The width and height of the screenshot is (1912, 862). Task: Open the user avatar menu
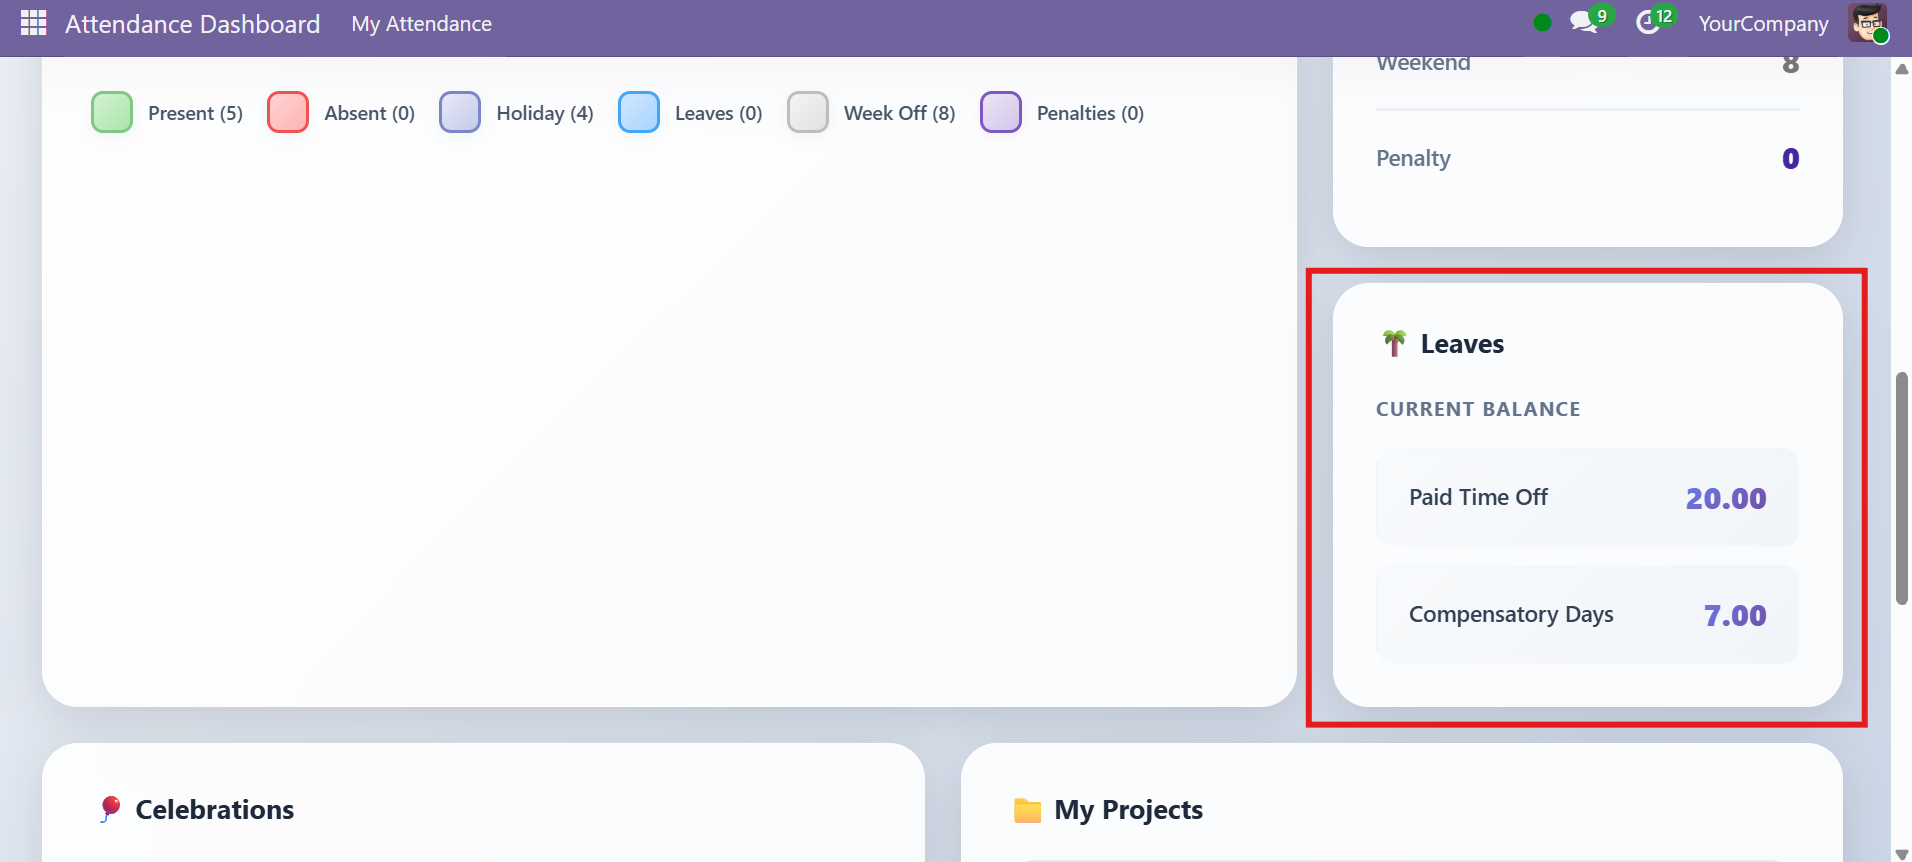tap(1867, 23)
